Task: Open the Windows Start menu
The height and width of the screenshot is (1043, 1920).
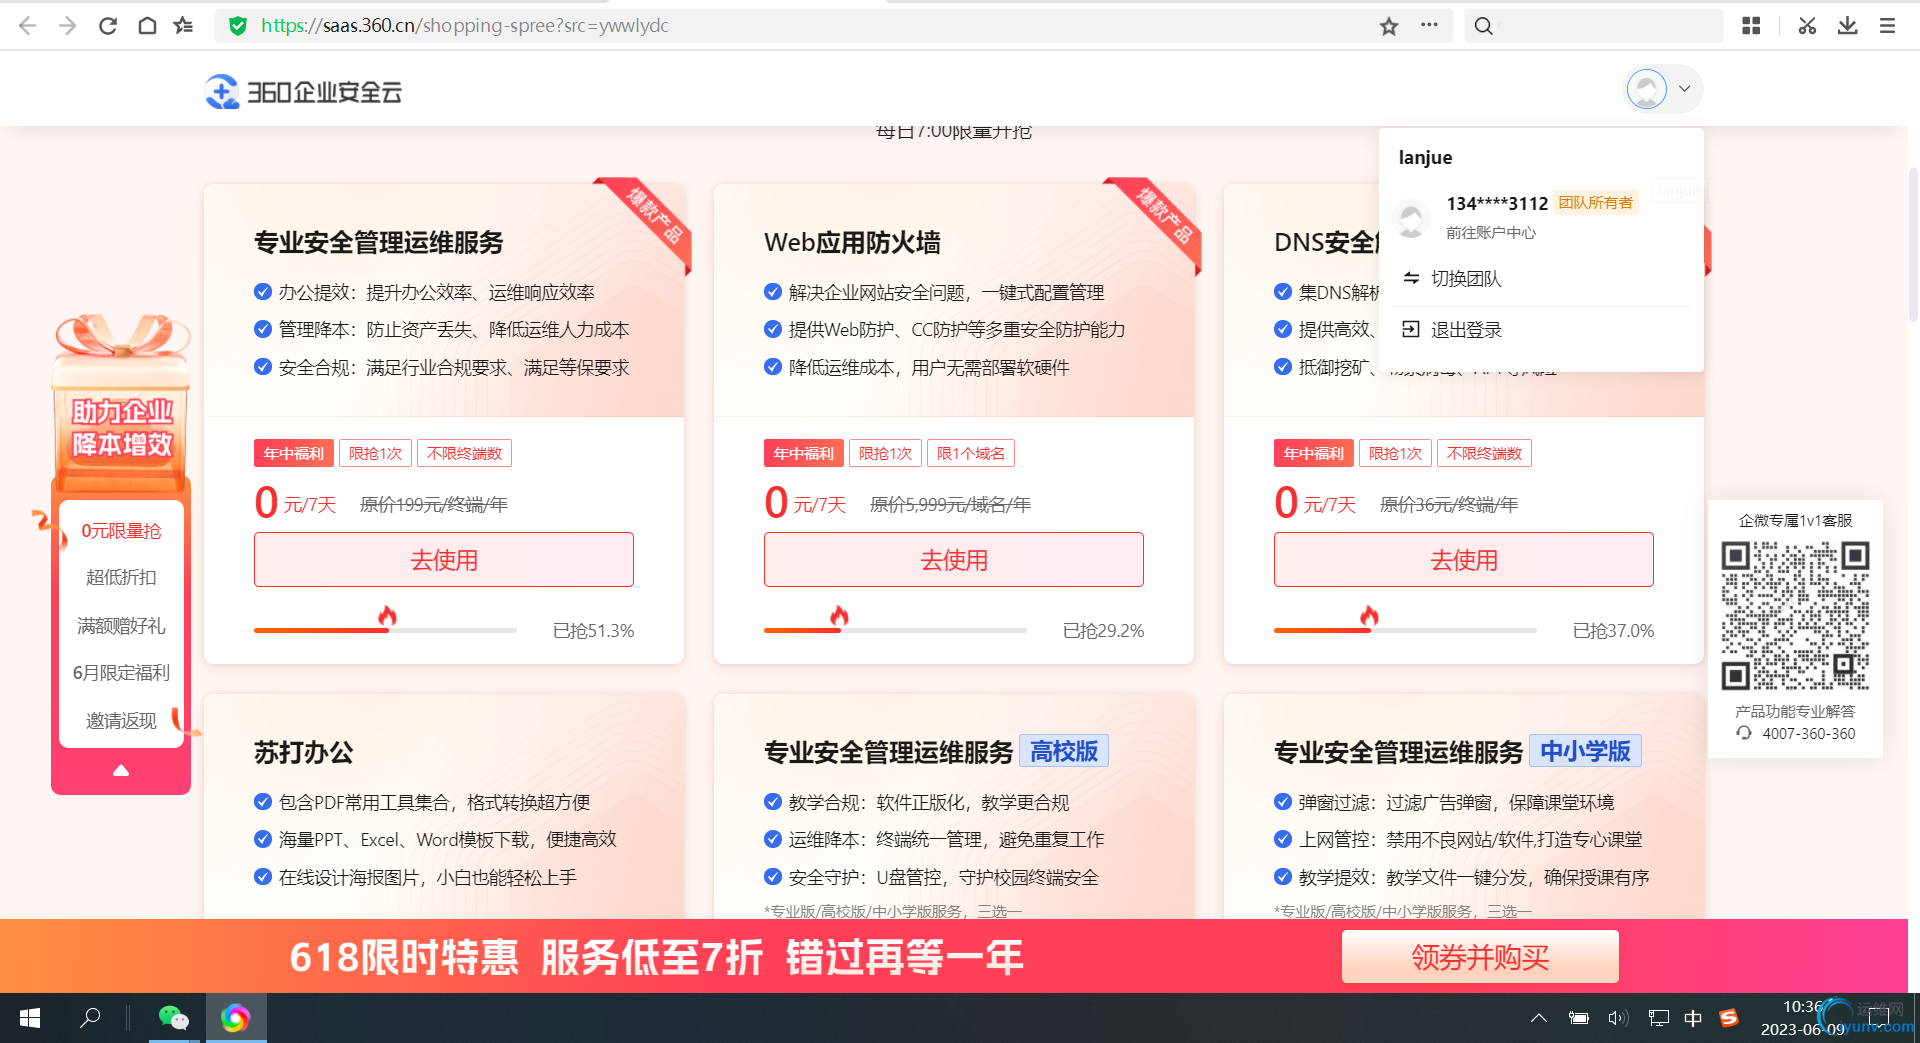Action: tap(30, 1018)
